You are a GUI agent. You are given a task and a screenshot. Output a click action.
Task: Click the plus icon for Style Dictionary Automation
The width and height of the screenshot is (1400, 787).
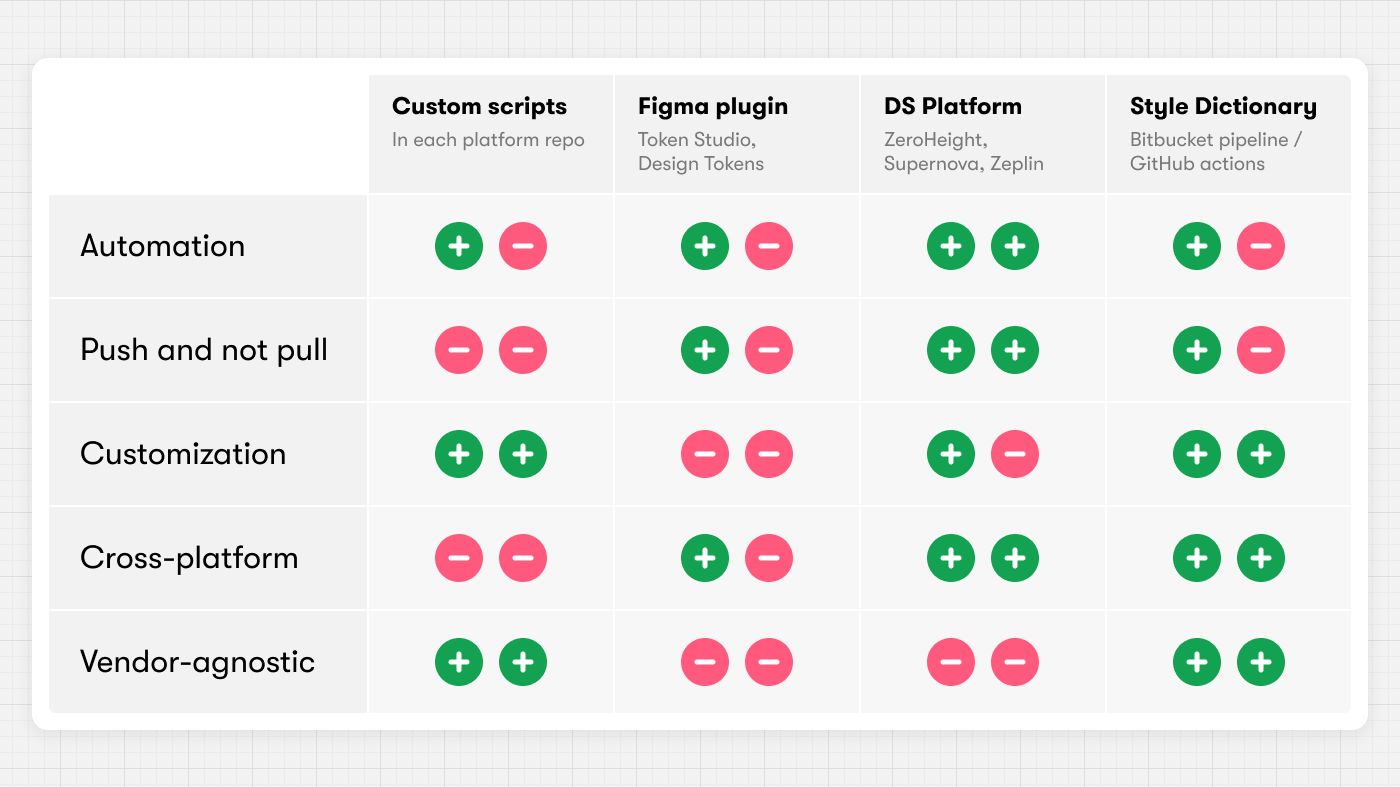click(x=1197, y=246)
